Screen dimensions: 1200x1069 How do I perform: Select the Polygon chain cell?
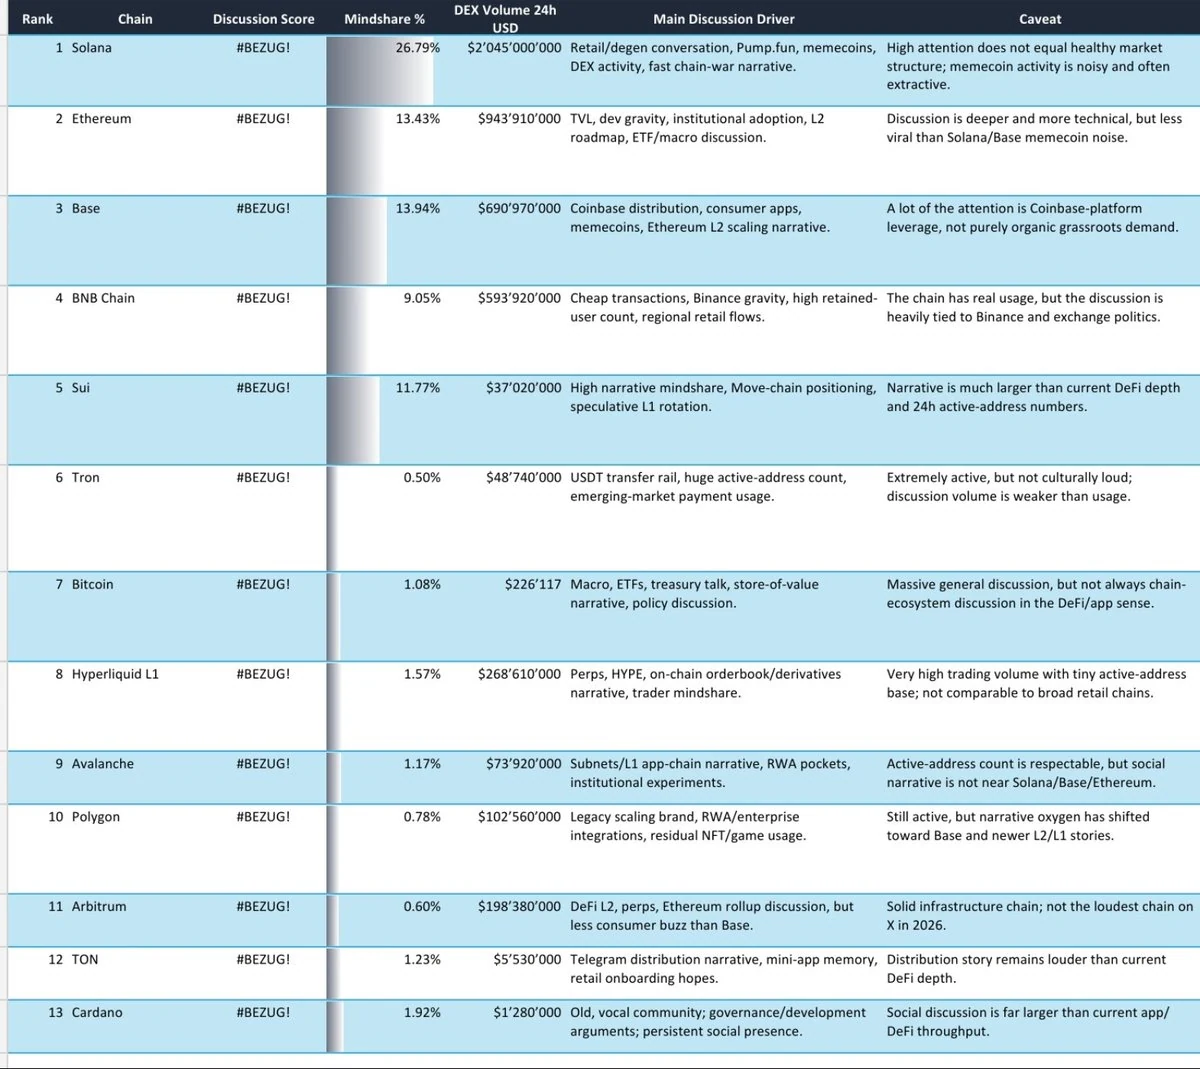click(x=96, y=817)
